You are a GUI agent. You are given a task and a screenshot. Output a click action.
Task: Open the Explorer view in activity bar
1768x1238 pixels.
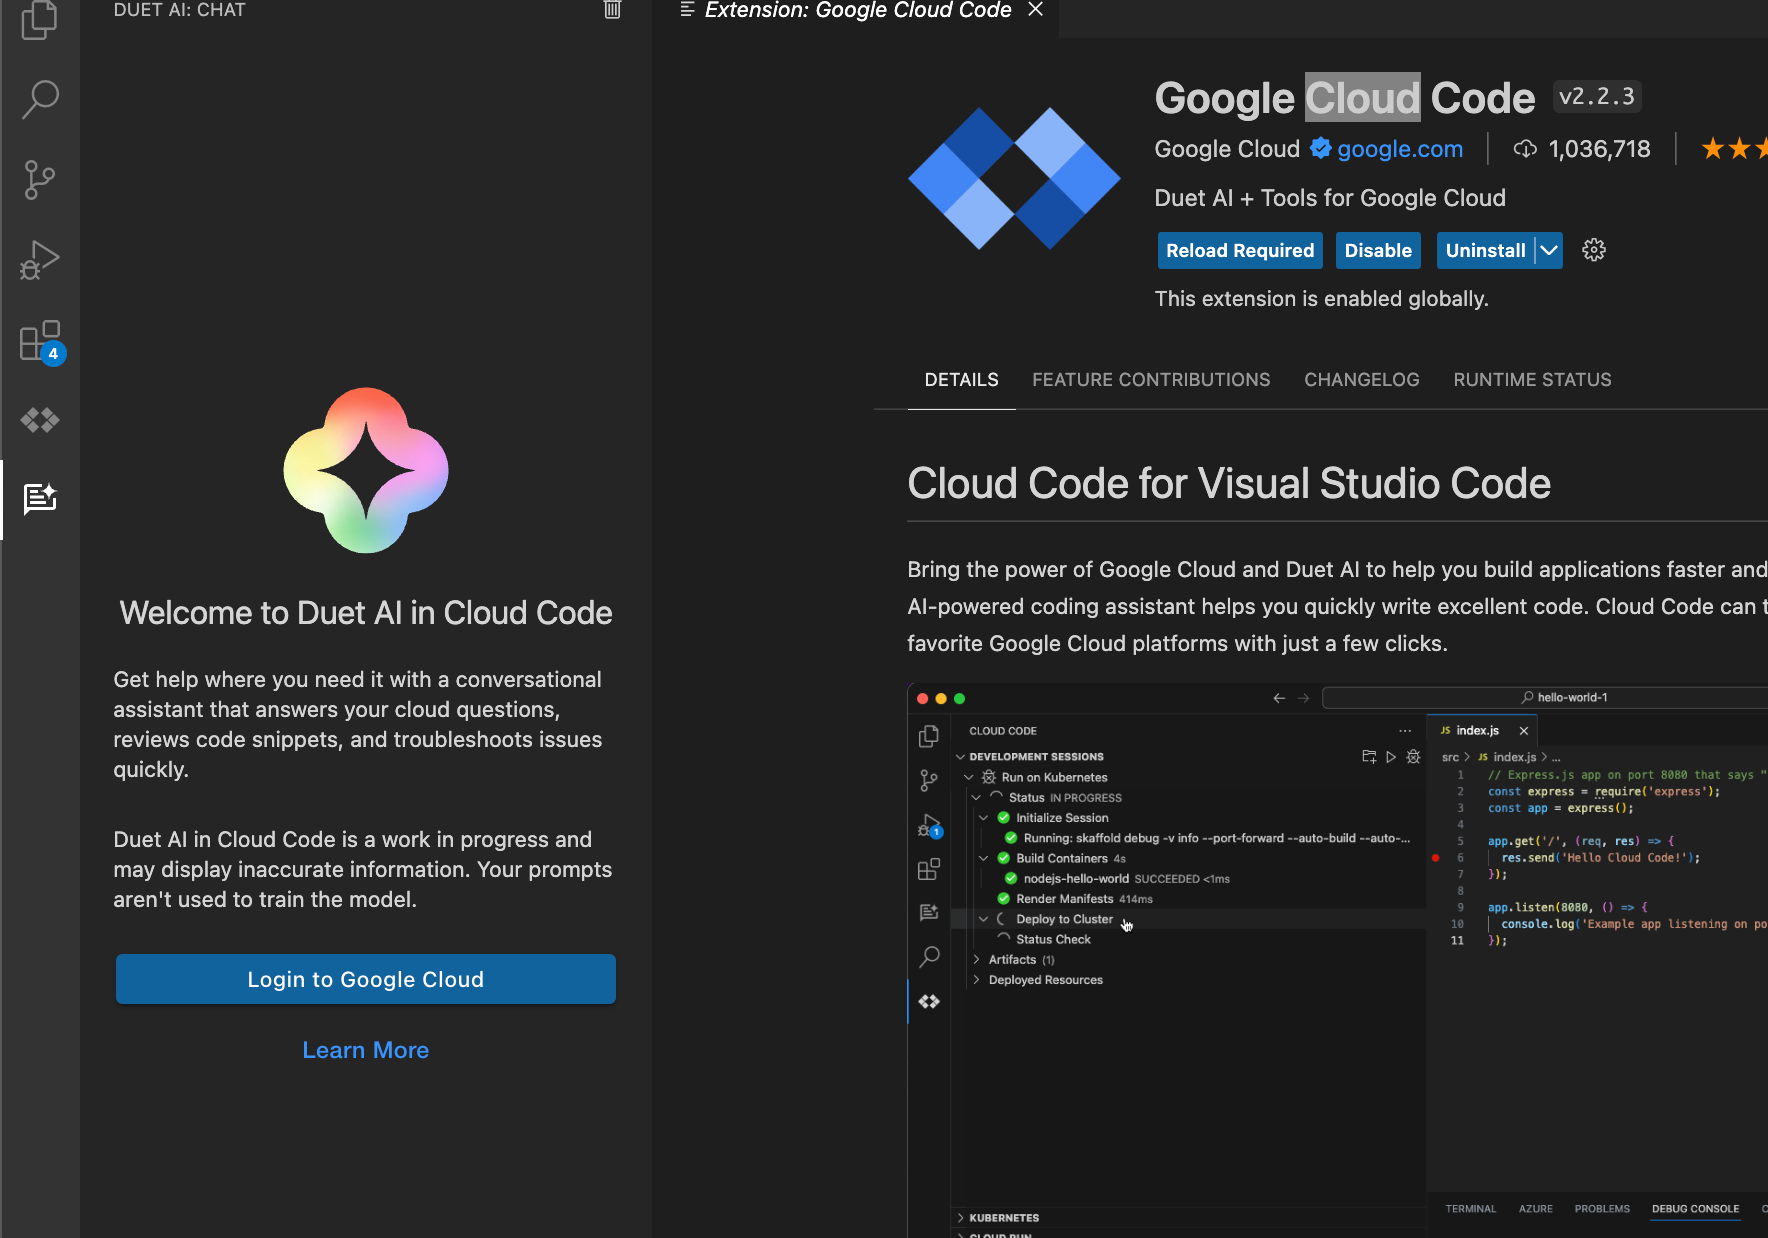[x=40, y=20]
